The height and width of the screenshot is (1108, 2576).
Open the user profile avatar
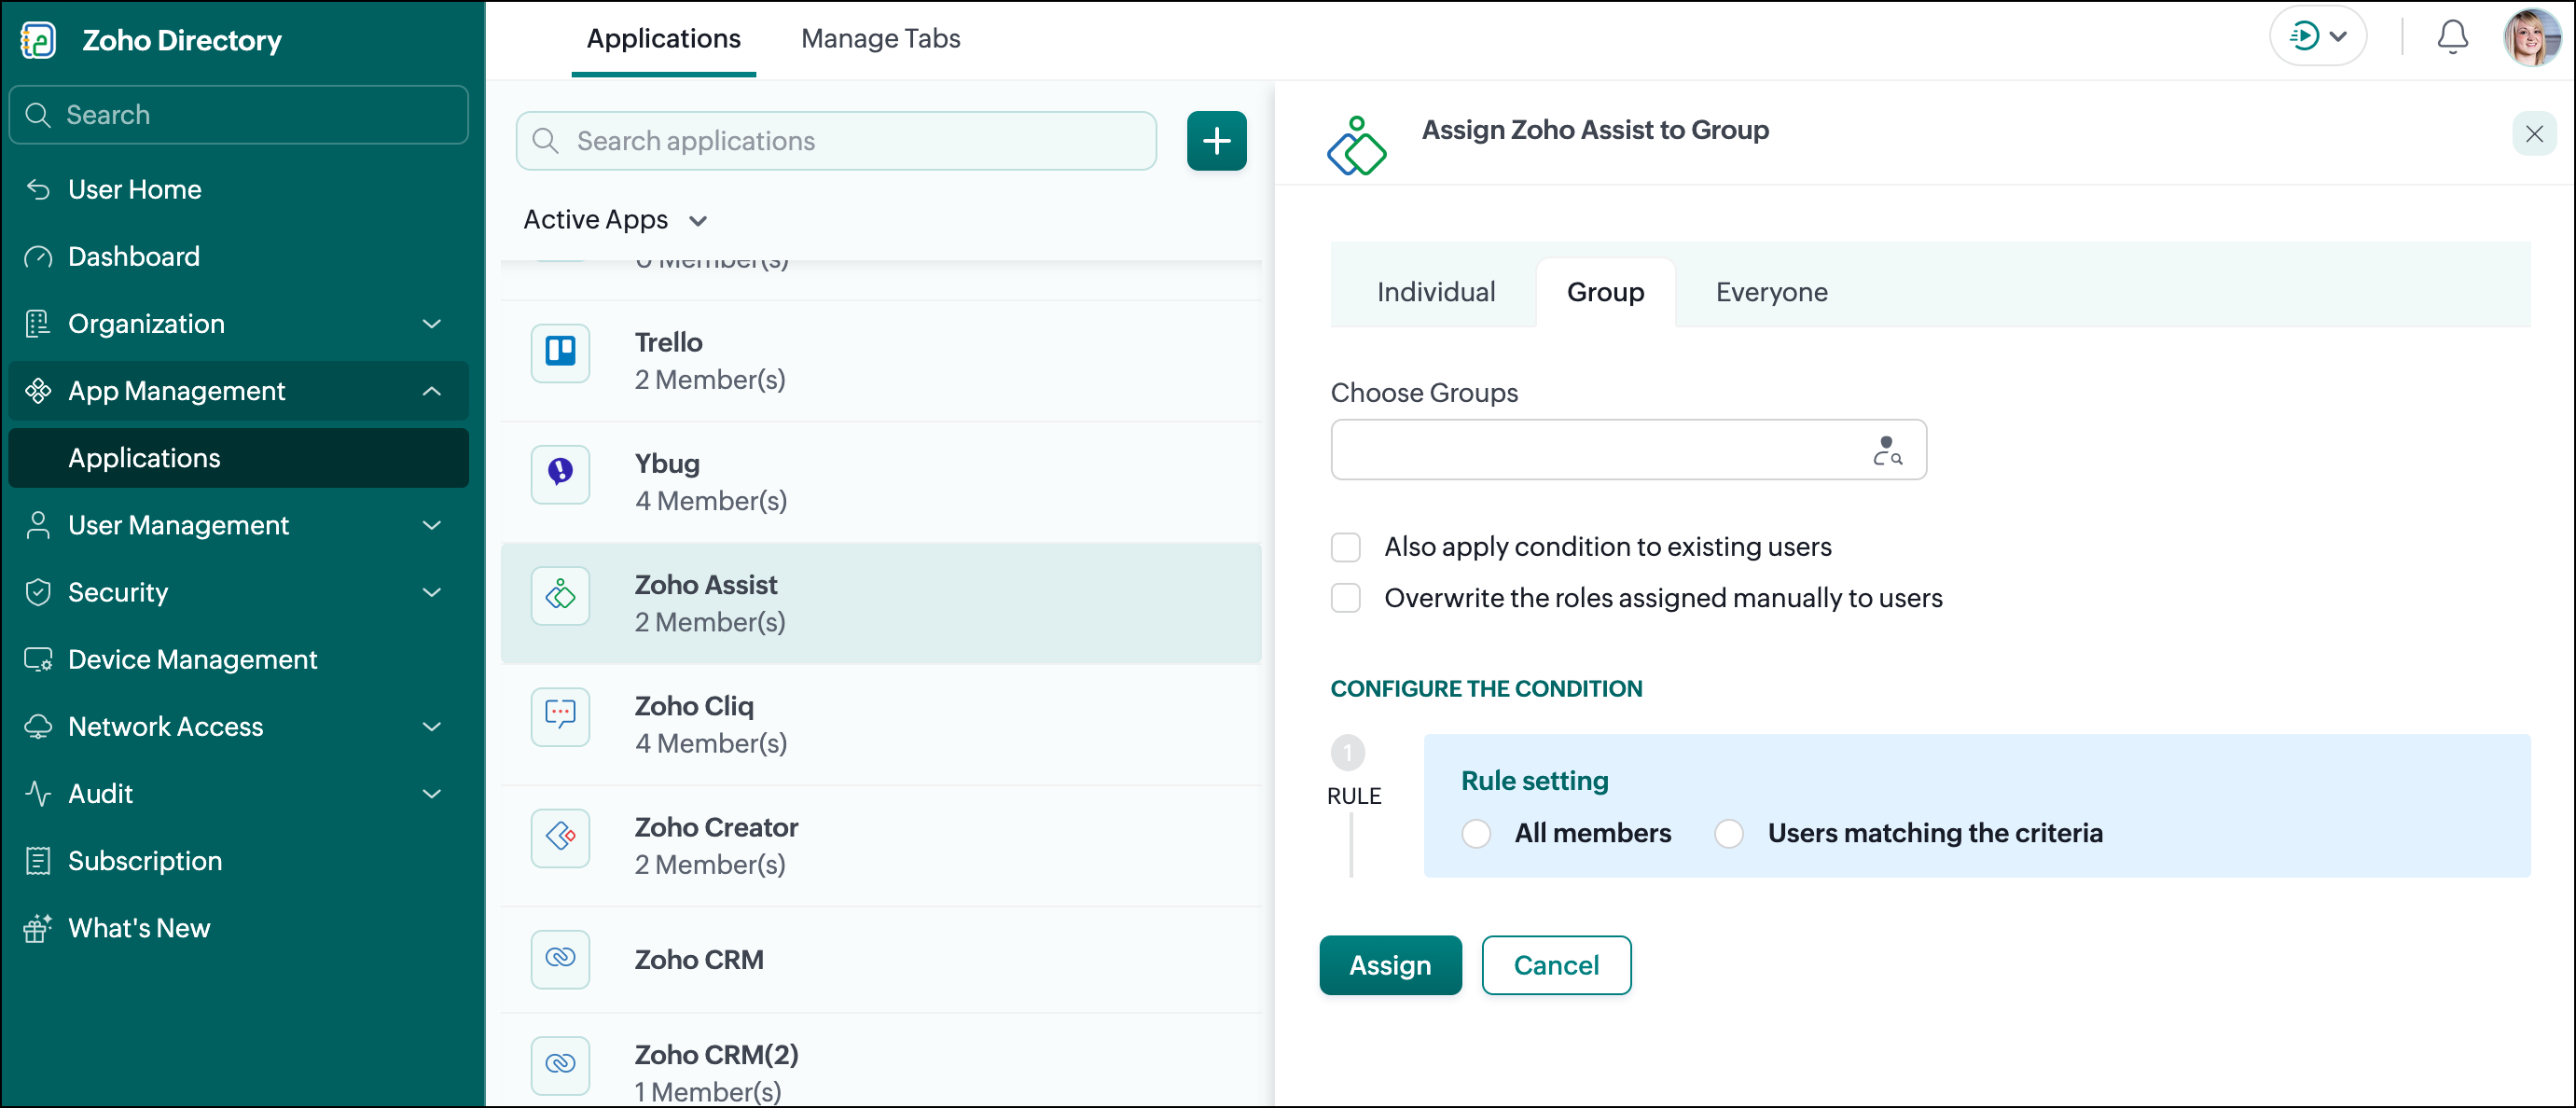click(2532, 38)
